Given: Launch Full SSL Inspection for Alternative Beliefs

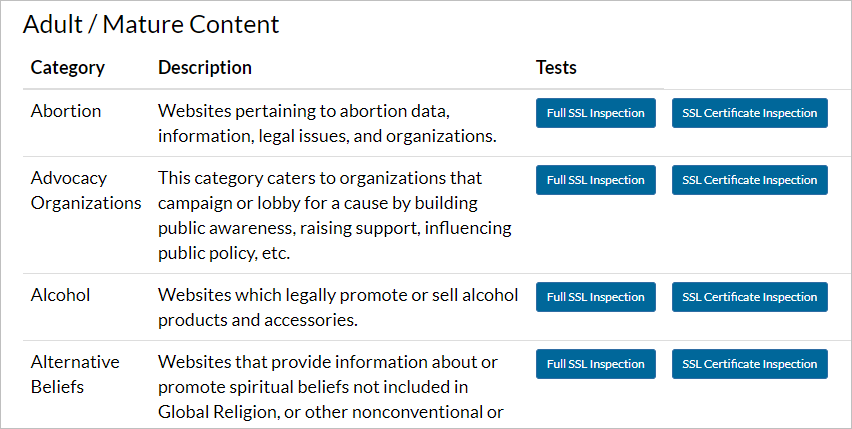Looking at the screenshot, I should (596, 364).
